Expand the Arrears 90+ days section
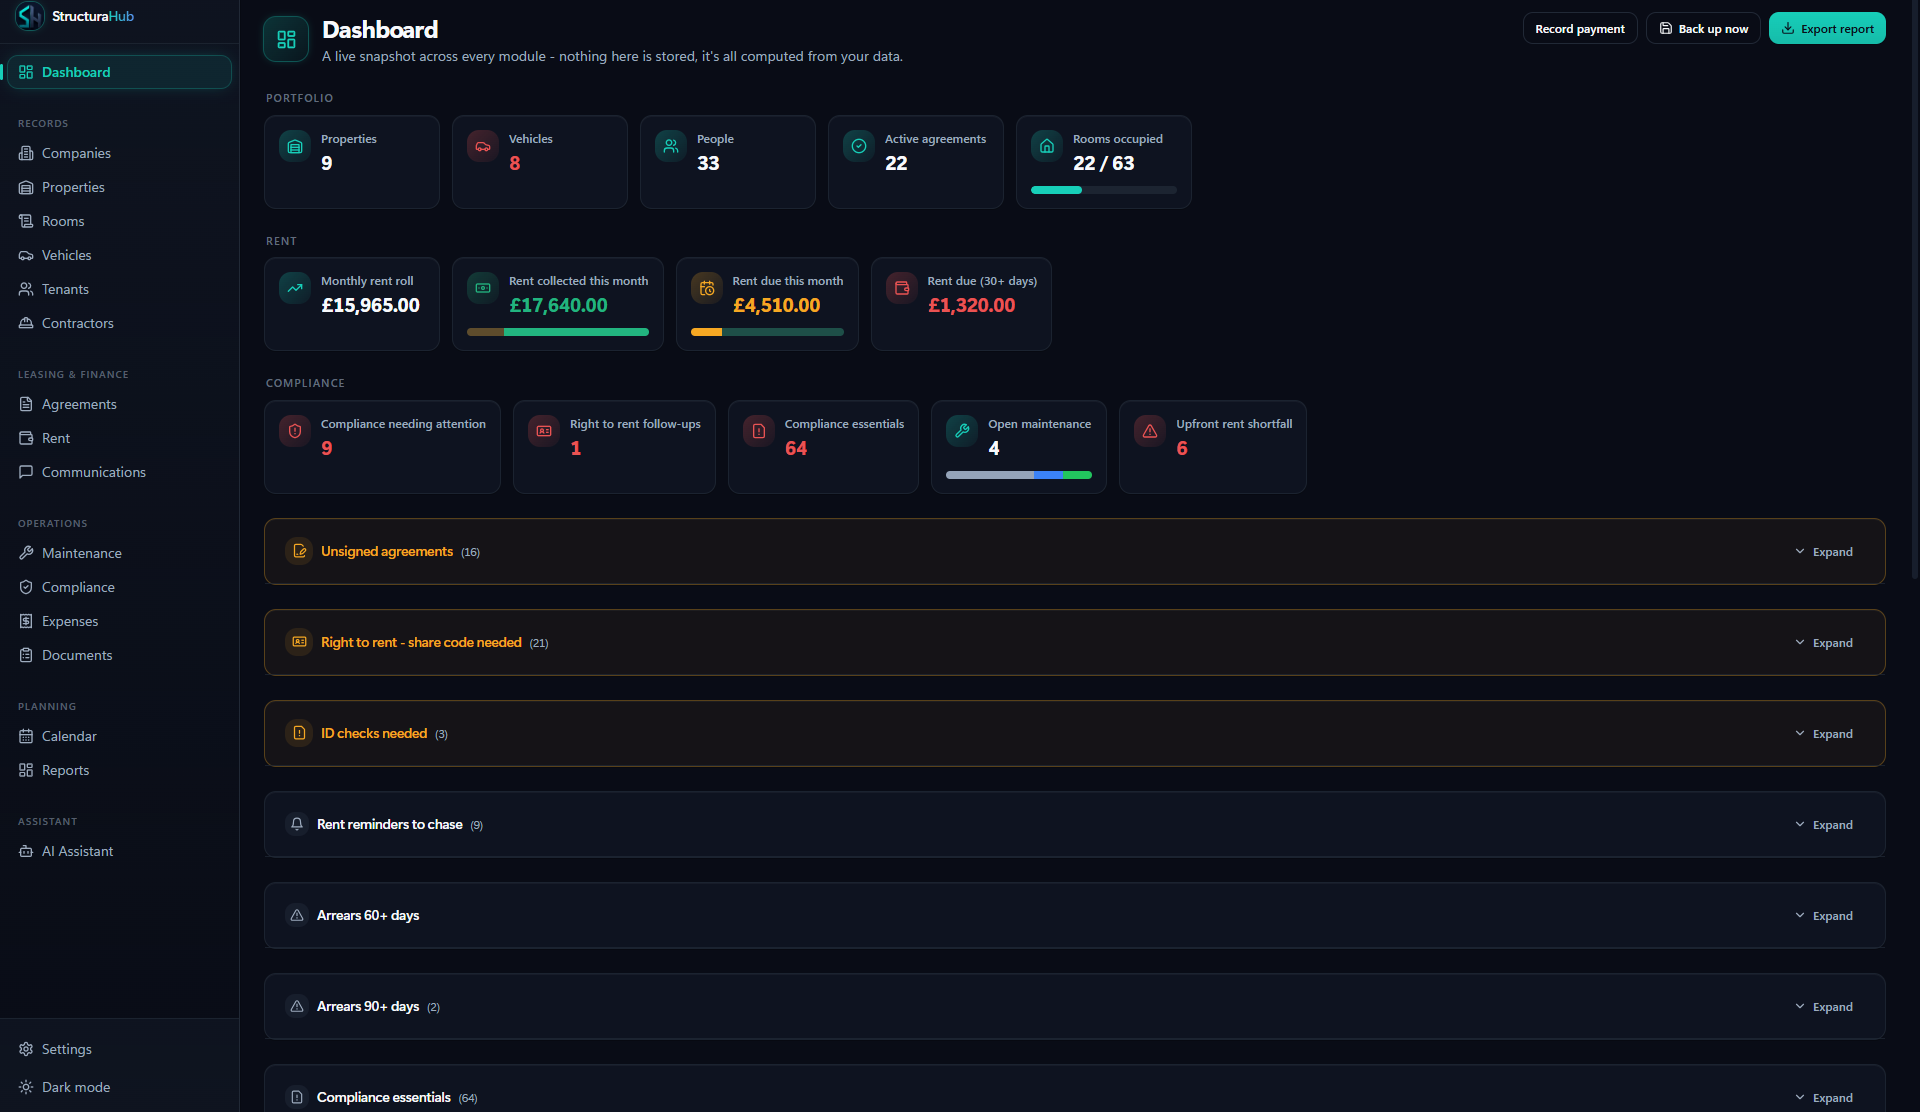 (x=1824, y=1007)
